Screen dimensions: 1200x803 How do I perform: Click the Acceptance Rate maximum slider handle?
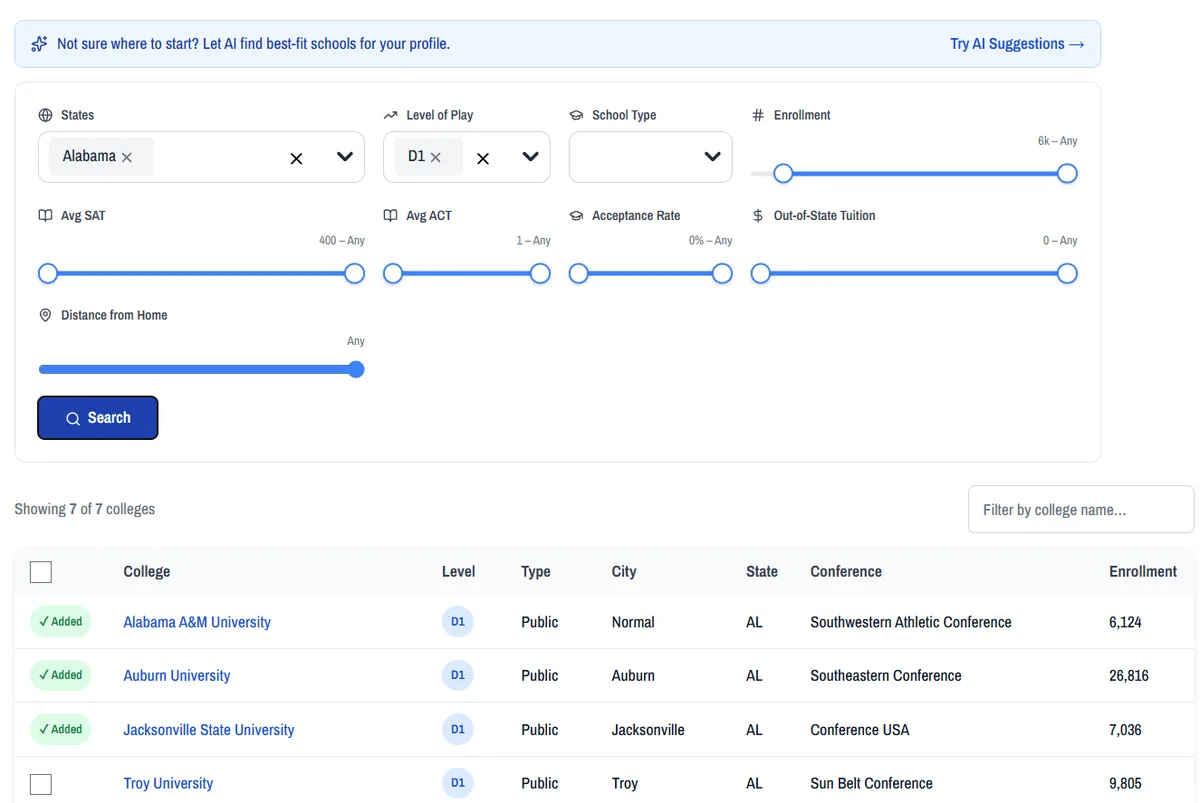click(x=722, y=274)
